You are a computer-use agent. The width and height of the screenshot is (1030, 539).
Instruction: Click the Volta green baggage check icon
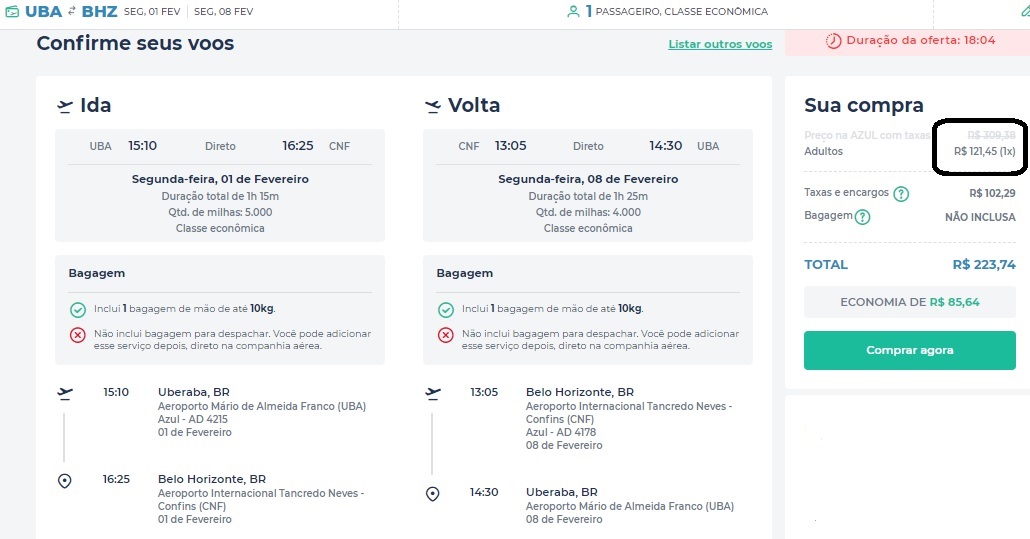coord(445,309)
